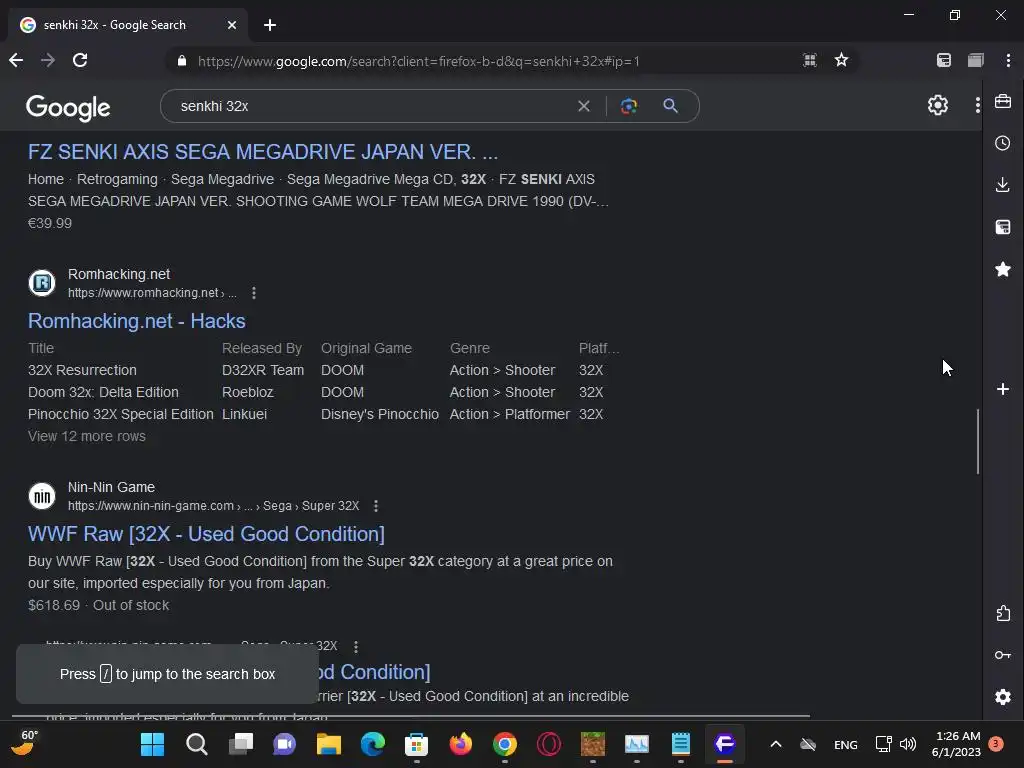Viewport: 1024px width, 768px height.
Task: Open the browser three-dot main menu
Action: [x=1008, y=61]
